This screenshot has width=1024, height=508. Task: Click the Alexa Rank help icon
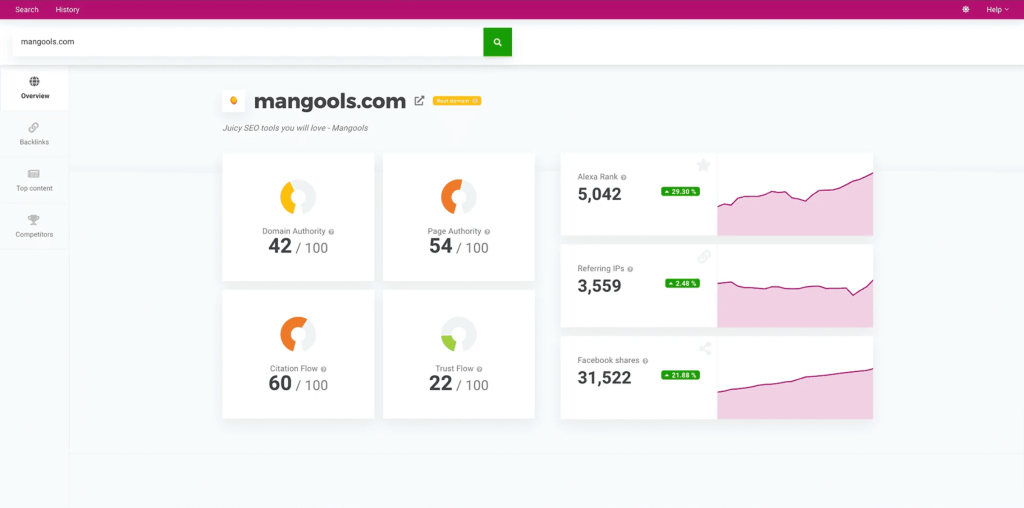coord(624,177)
